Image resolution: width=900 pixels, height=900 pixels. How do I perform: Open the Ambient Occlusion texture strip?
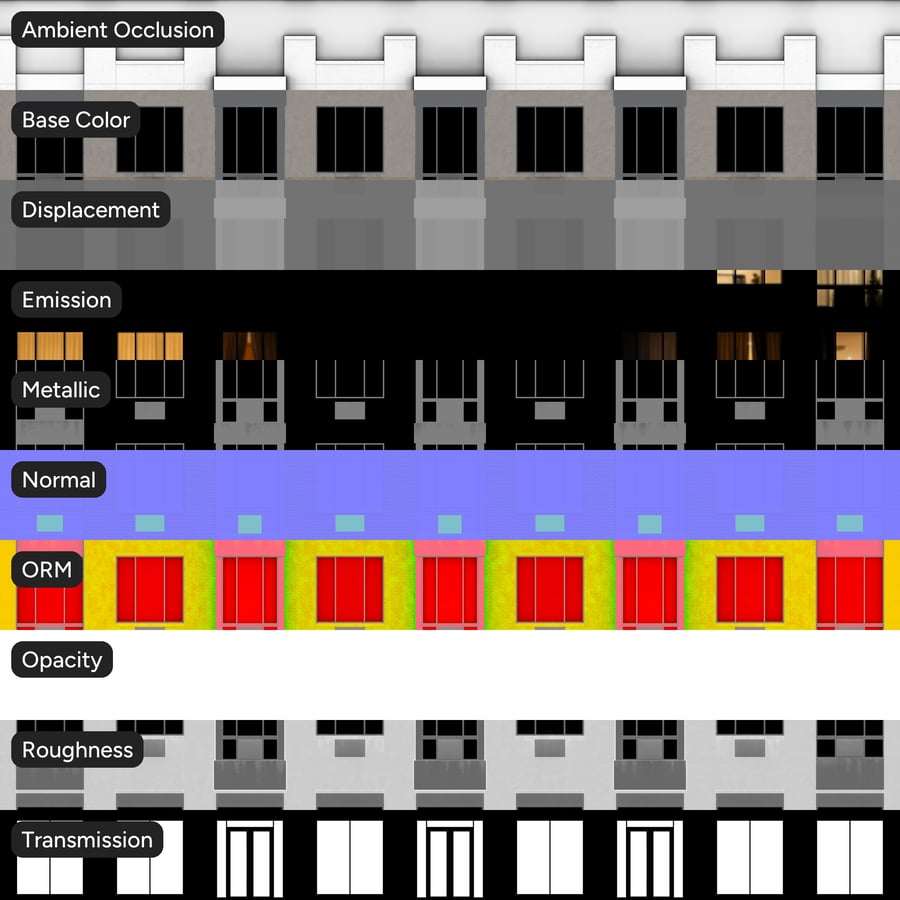(x=450, y=45)
